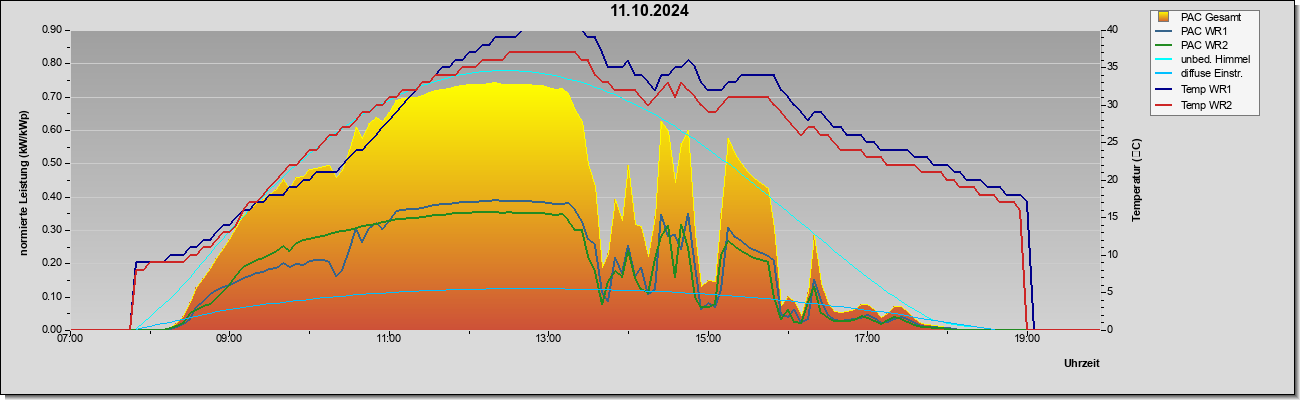Click the 0.90 power axis value
1300x400 pixels.
pyautogui.click(x=53, y=30)
